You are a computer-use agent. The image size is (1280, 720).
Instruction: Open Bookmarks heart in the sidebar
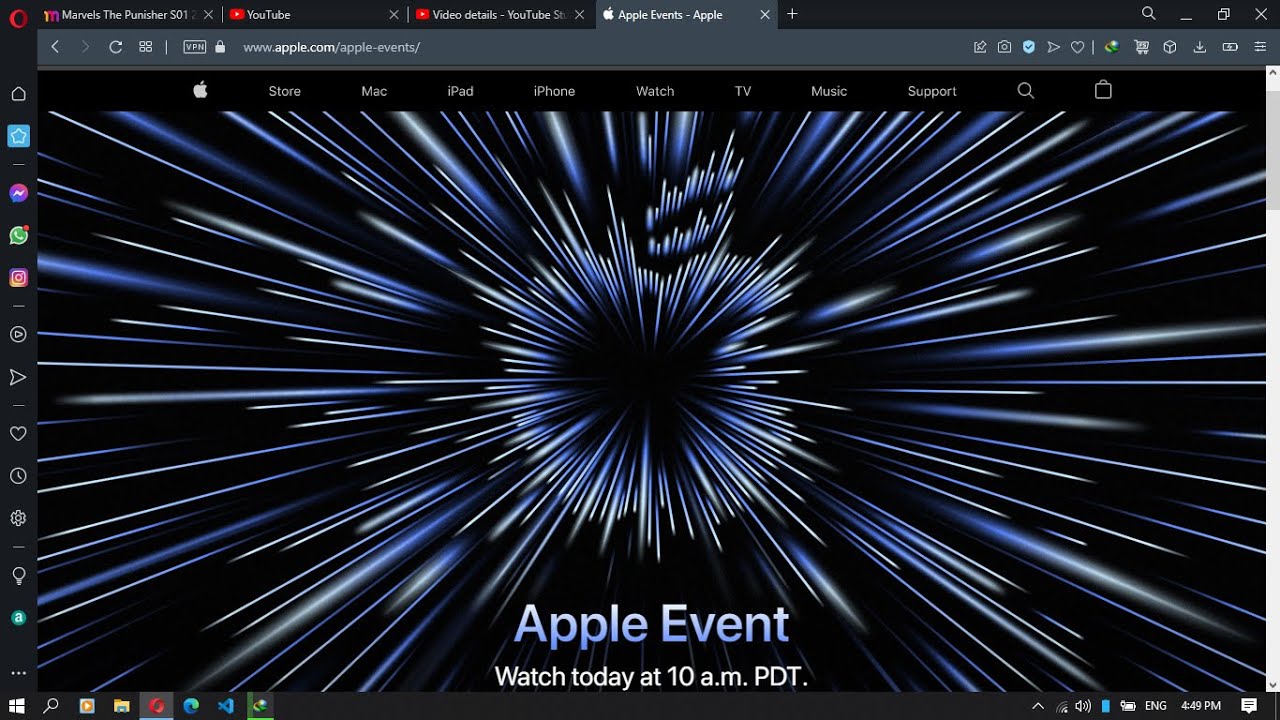[18, 434]
